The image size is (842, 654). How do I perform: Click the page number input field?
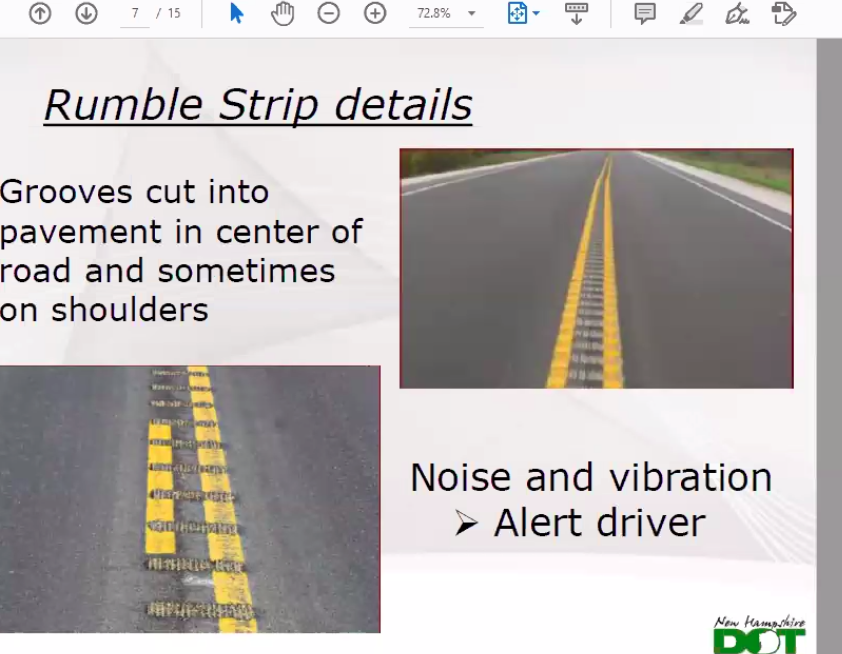pos(134,14)
